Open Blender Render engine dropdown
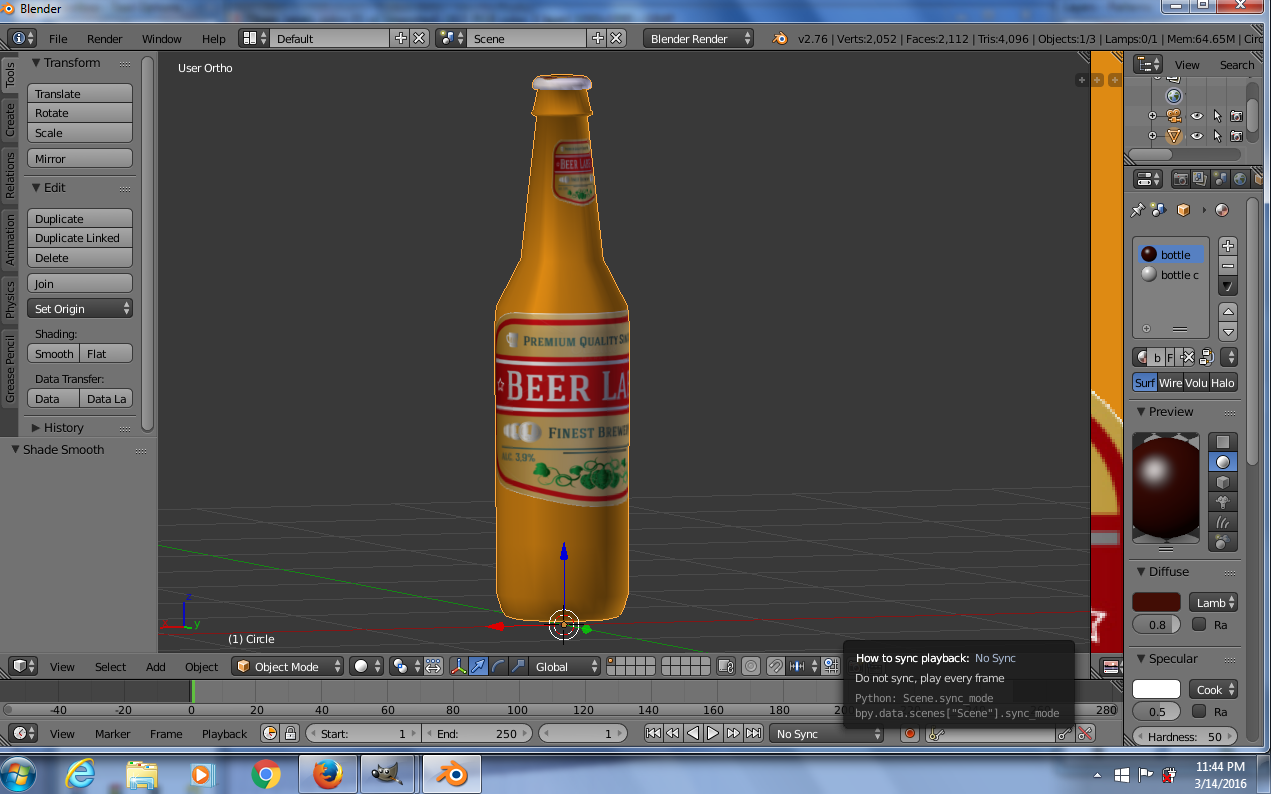1280x800 pixels. point(698,38)
